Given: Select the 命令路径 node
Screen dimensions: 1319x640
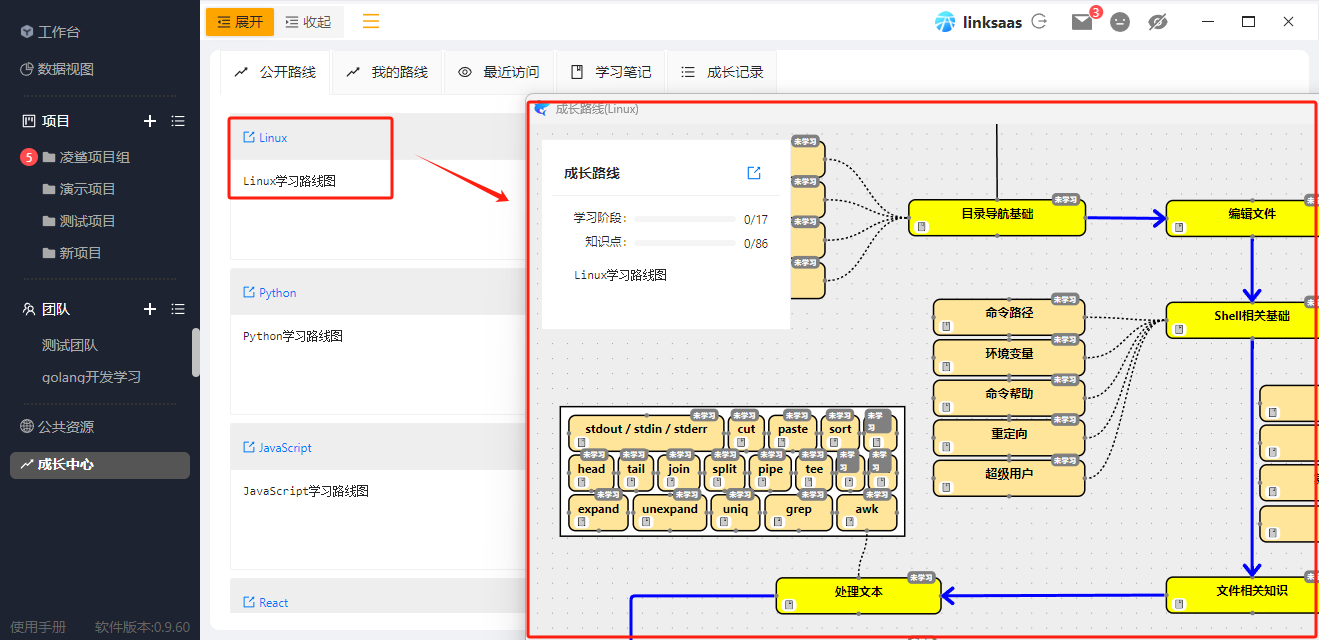Looking at the screenshot, I should coord(1009,317).
